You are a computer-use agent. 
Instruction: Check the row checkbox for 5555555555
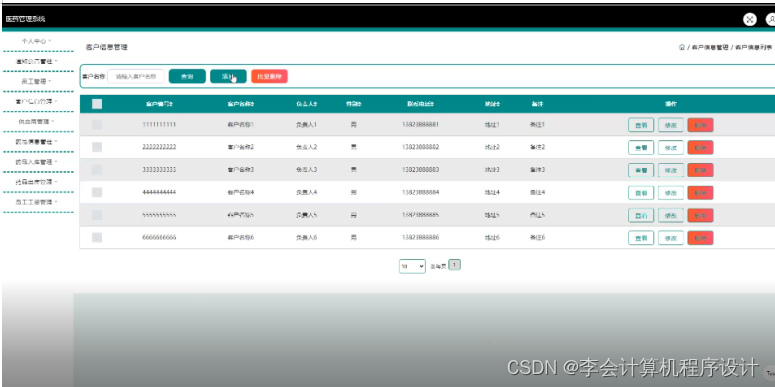(x=97, y=215)
